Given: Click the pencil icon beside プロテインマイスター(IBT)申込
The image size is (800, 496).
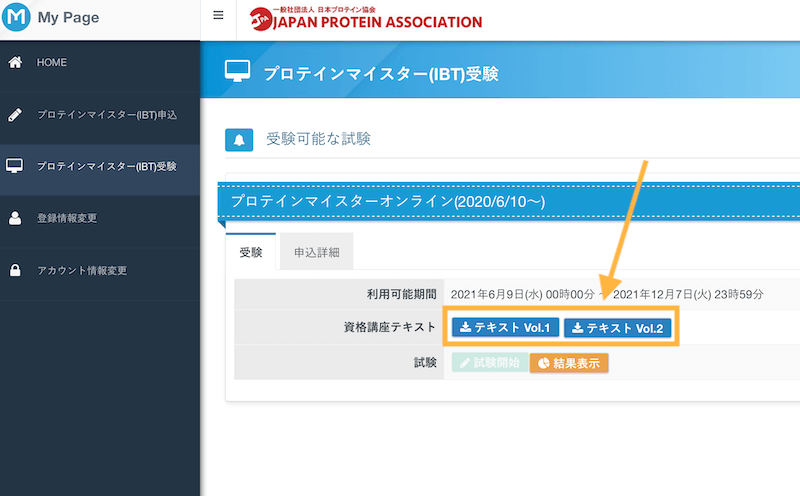Looking at the screenshot, I should click(x=15, y=115).
